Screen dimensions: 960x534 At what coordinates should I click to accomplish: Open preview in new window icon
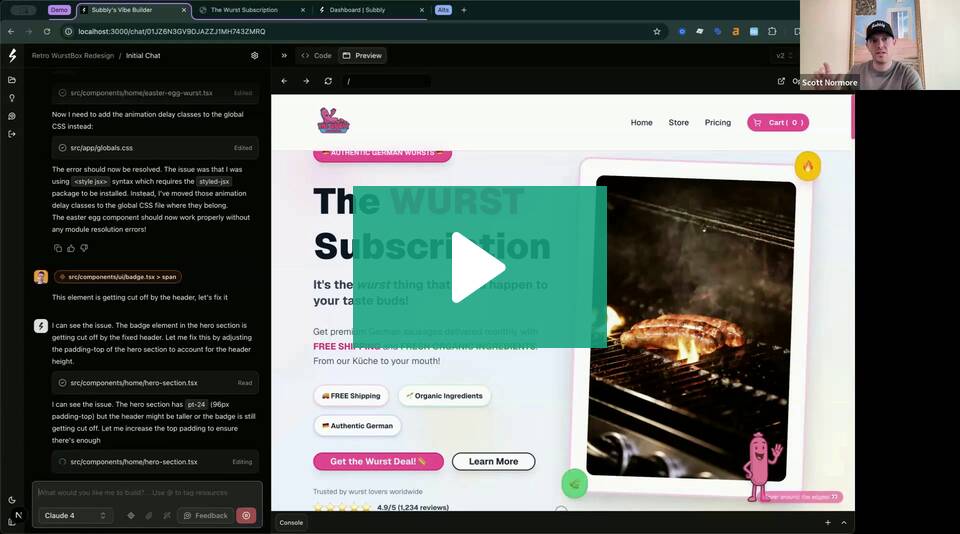(781, 81)
